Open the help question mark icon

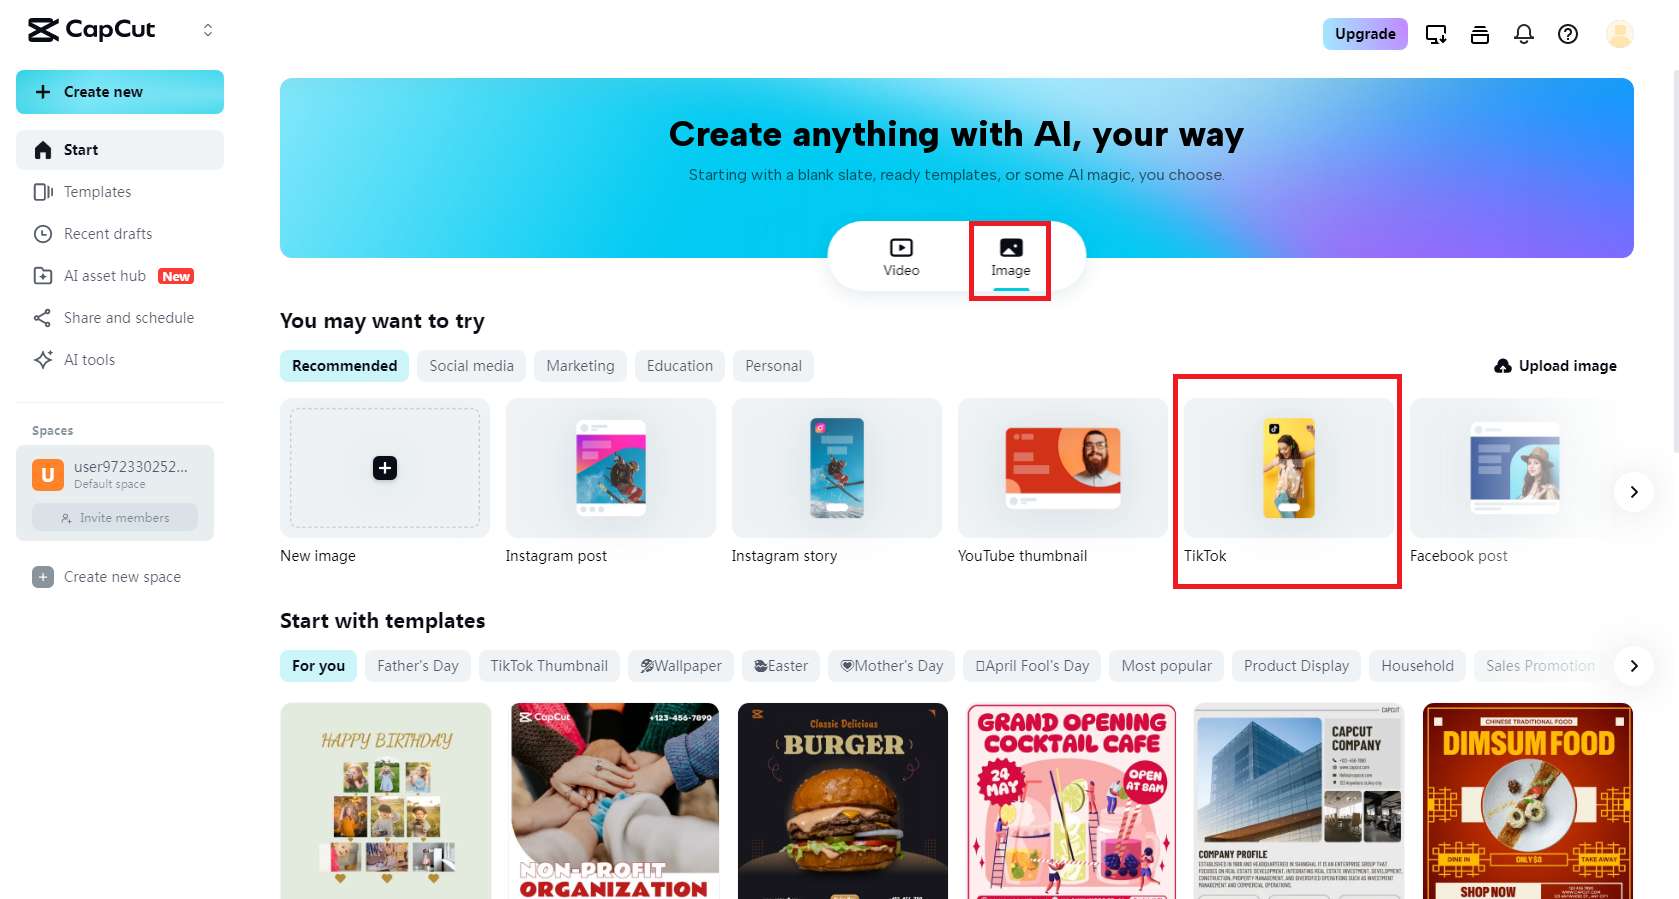[1567, 34]
